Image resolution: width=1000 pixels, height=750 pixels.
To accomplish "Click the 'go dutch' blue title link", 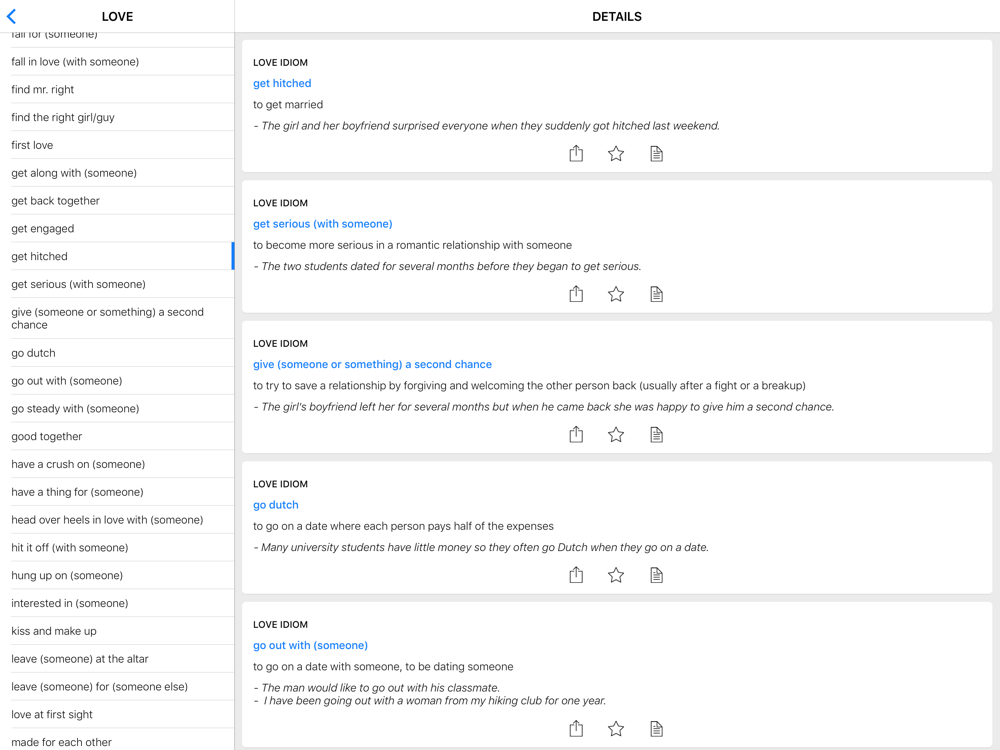I will click(276, 505).
